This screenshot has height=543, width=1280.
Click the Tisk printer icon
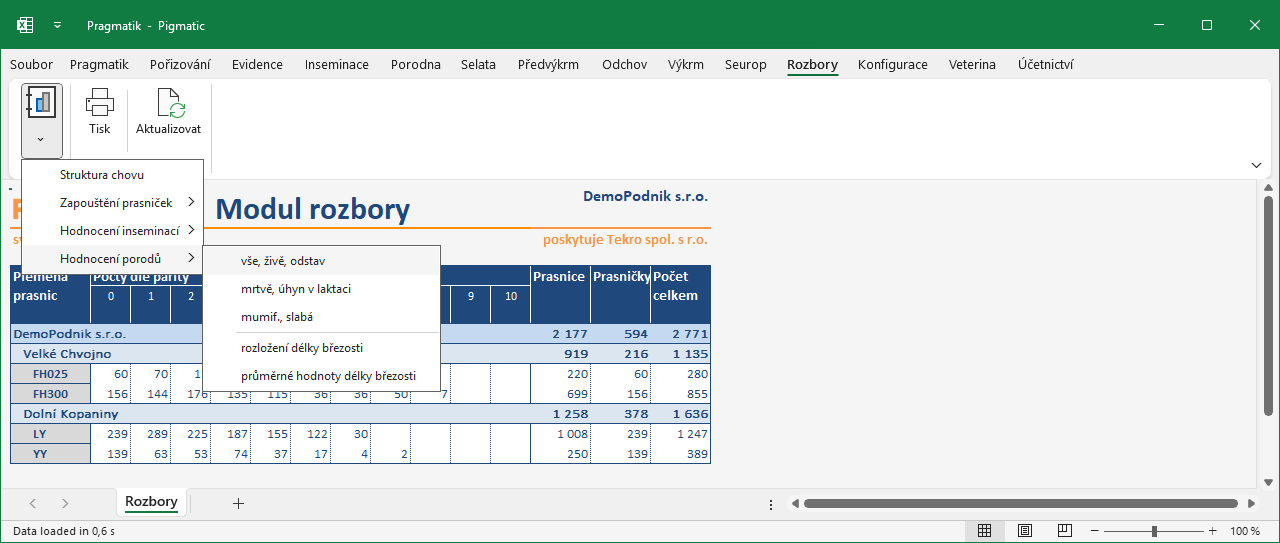click(x=100, y=102)
